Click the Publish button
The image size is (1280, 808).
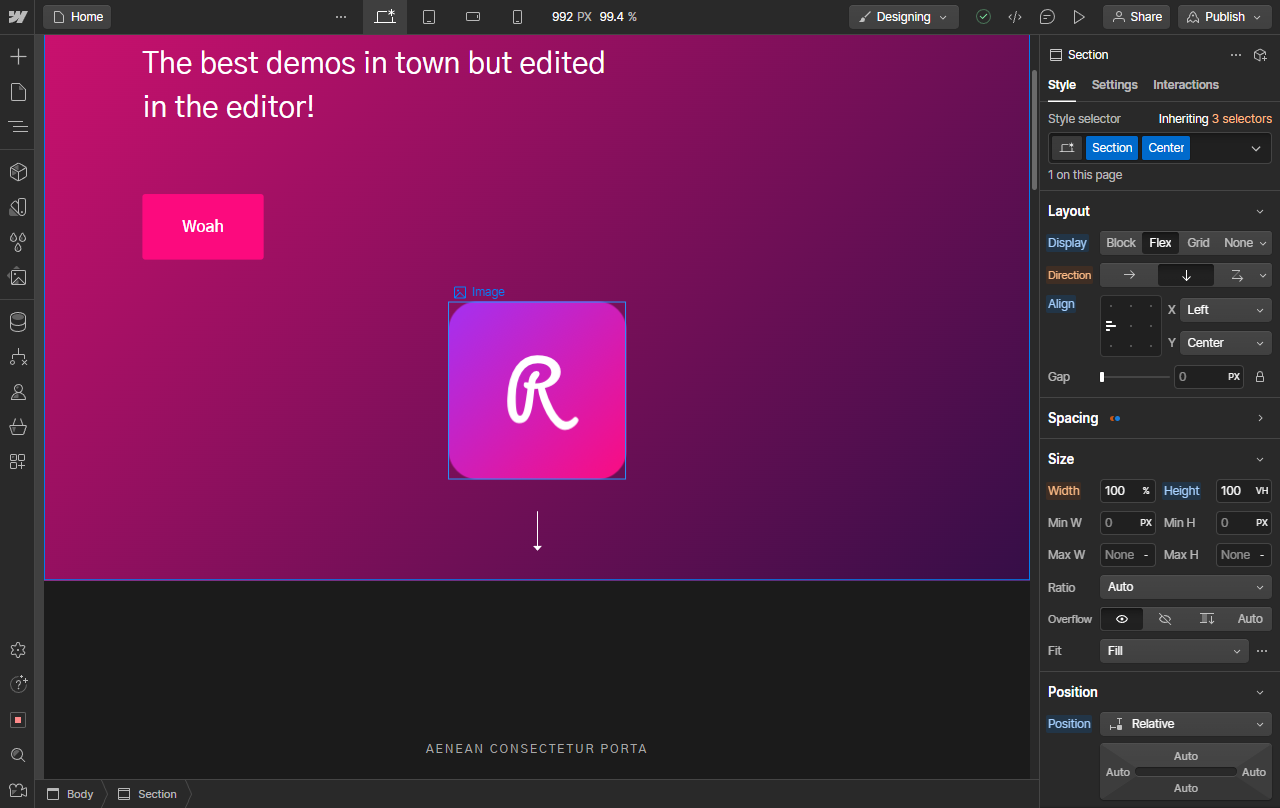click(x=1221, y=16)
